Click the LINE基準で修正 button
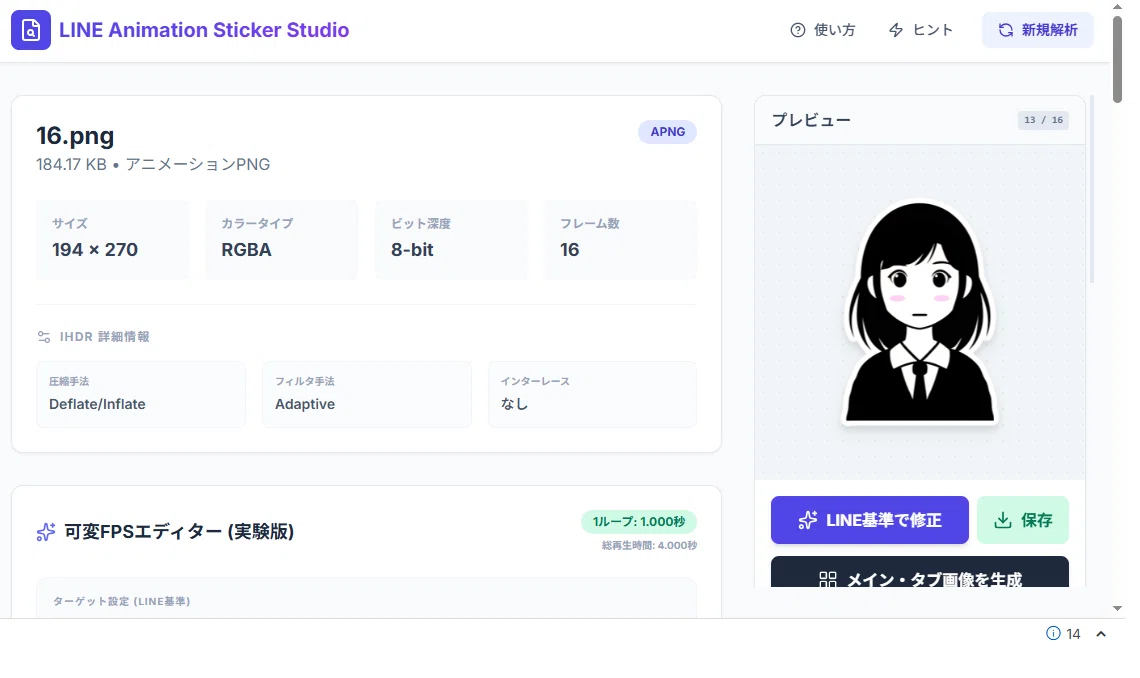This screenshot has height=678, width=1140. 870,520
